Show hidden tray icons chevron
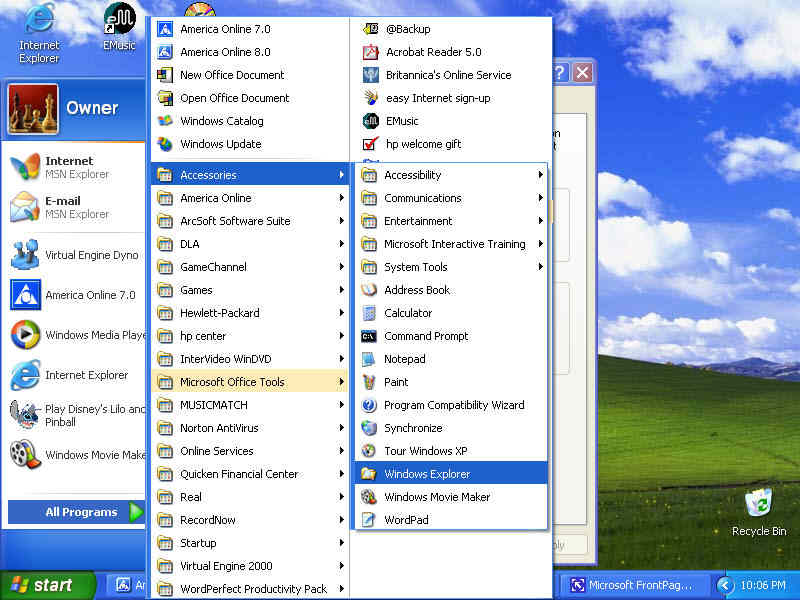 724,585
